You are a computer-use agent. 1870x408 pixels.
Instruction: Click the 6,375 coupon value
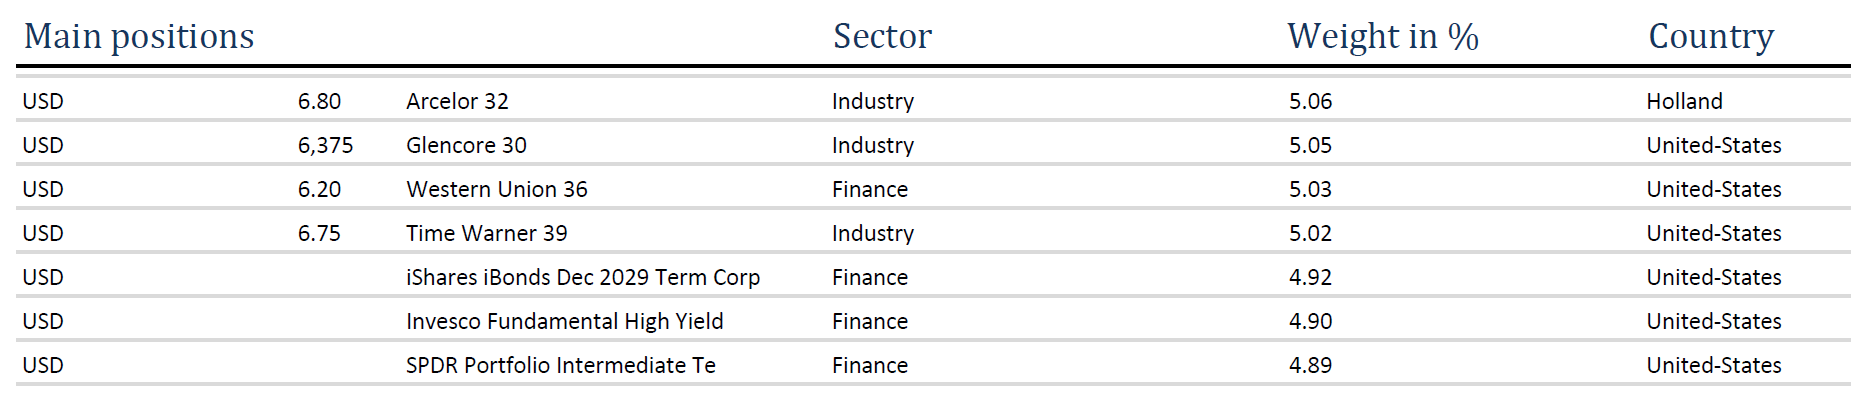(x=325, y=145)
